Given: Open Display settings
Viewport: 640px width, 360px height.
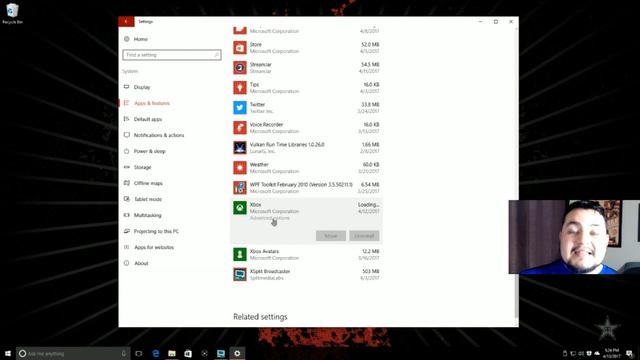Looking at the screenshot, I should point(142,87).
